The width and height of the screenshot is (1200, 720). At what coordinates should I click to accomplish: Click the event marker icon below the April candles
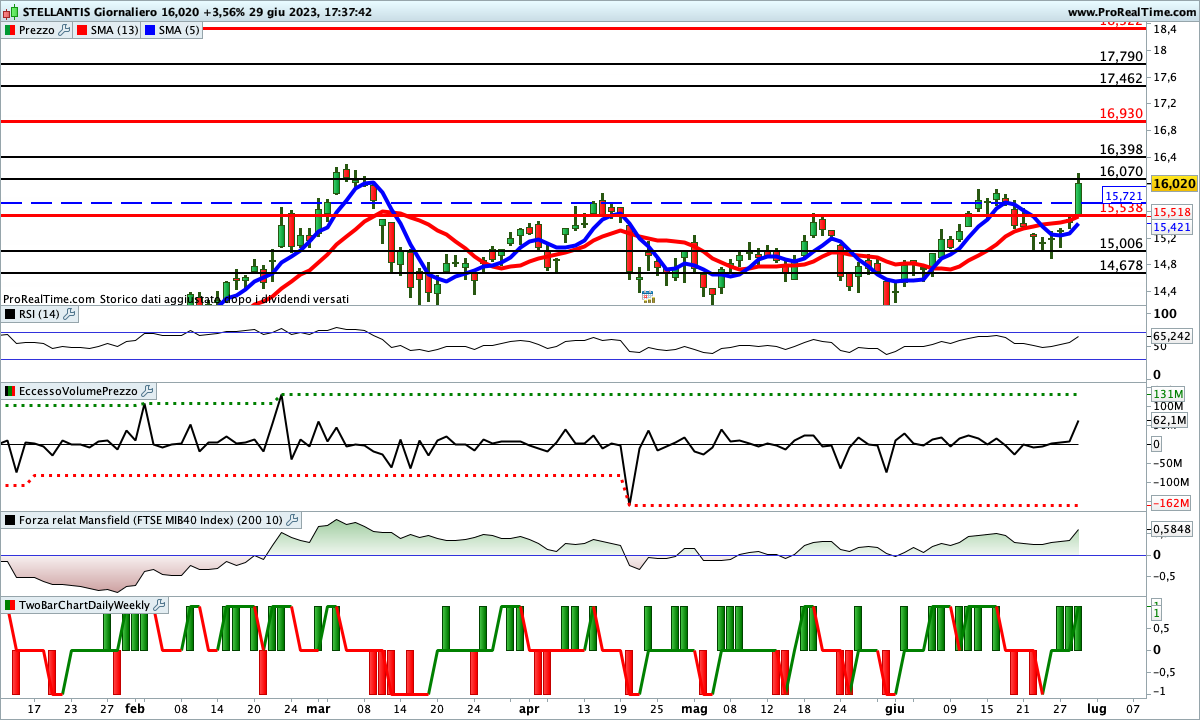(648, 297)
